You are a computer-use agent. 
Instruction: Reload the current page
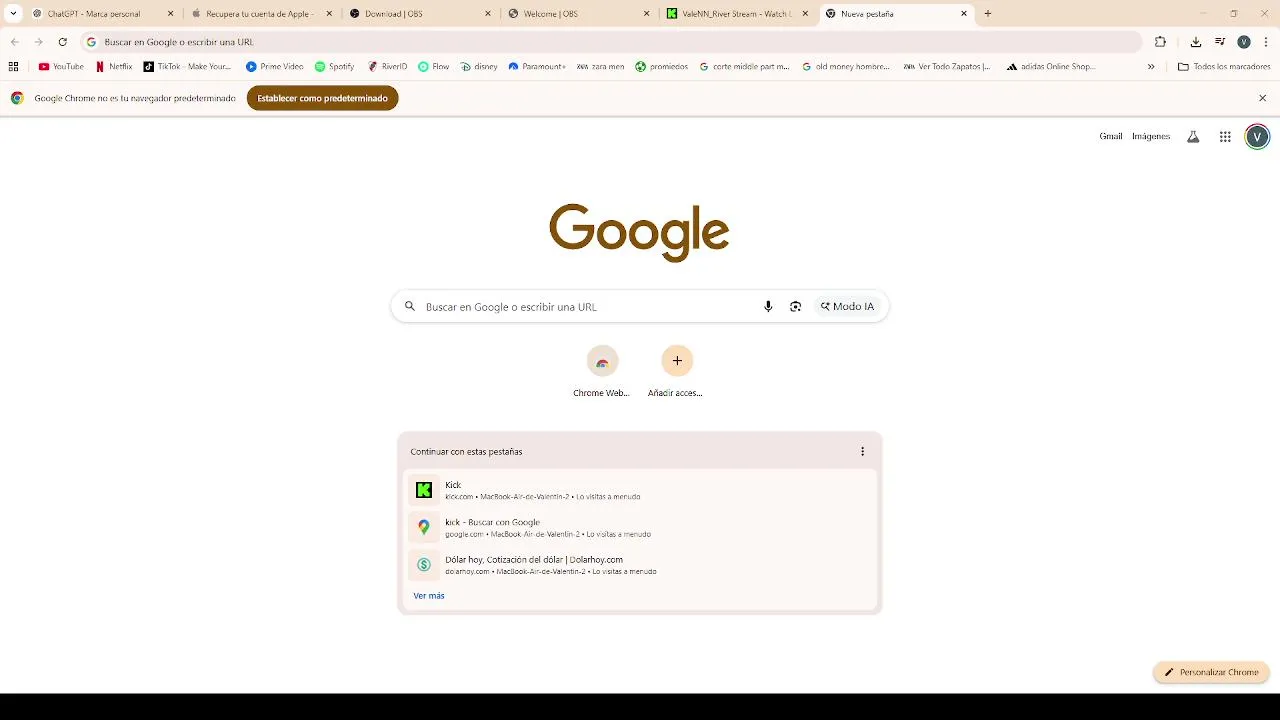[x=62, y=42]
